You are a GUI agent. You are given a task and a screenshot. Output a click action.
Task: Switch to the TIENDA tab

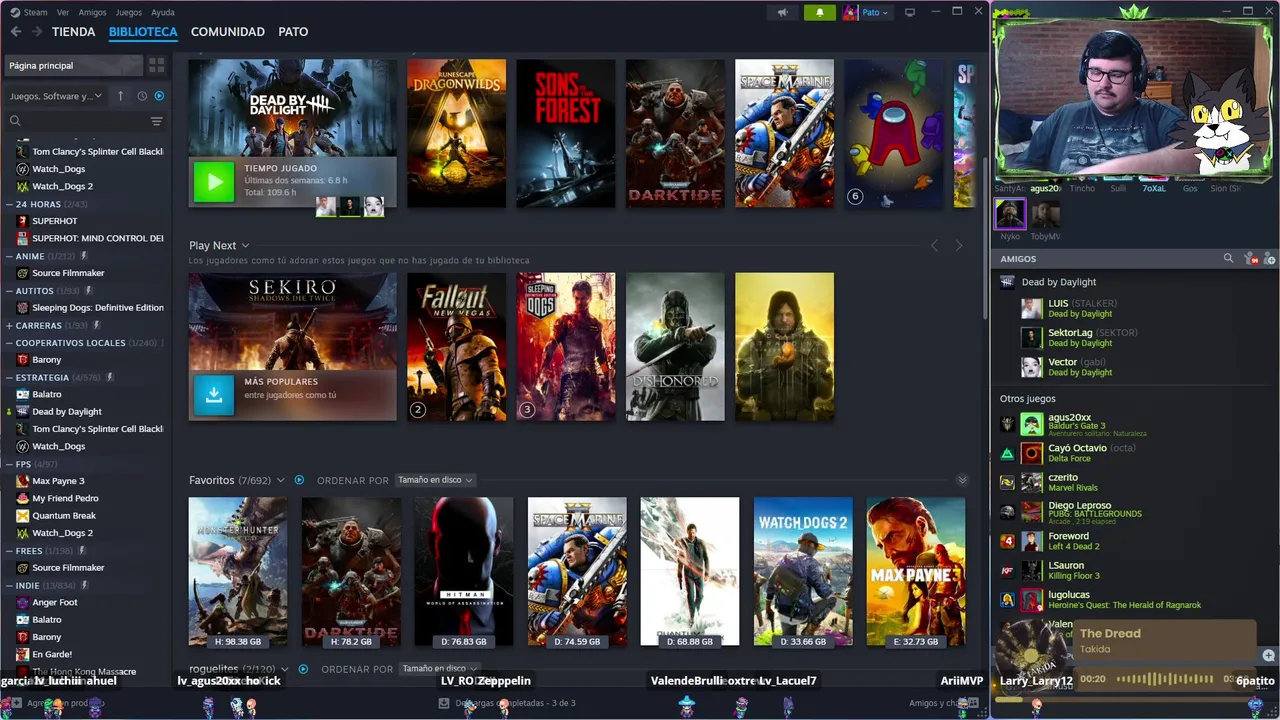click(74, 32)
